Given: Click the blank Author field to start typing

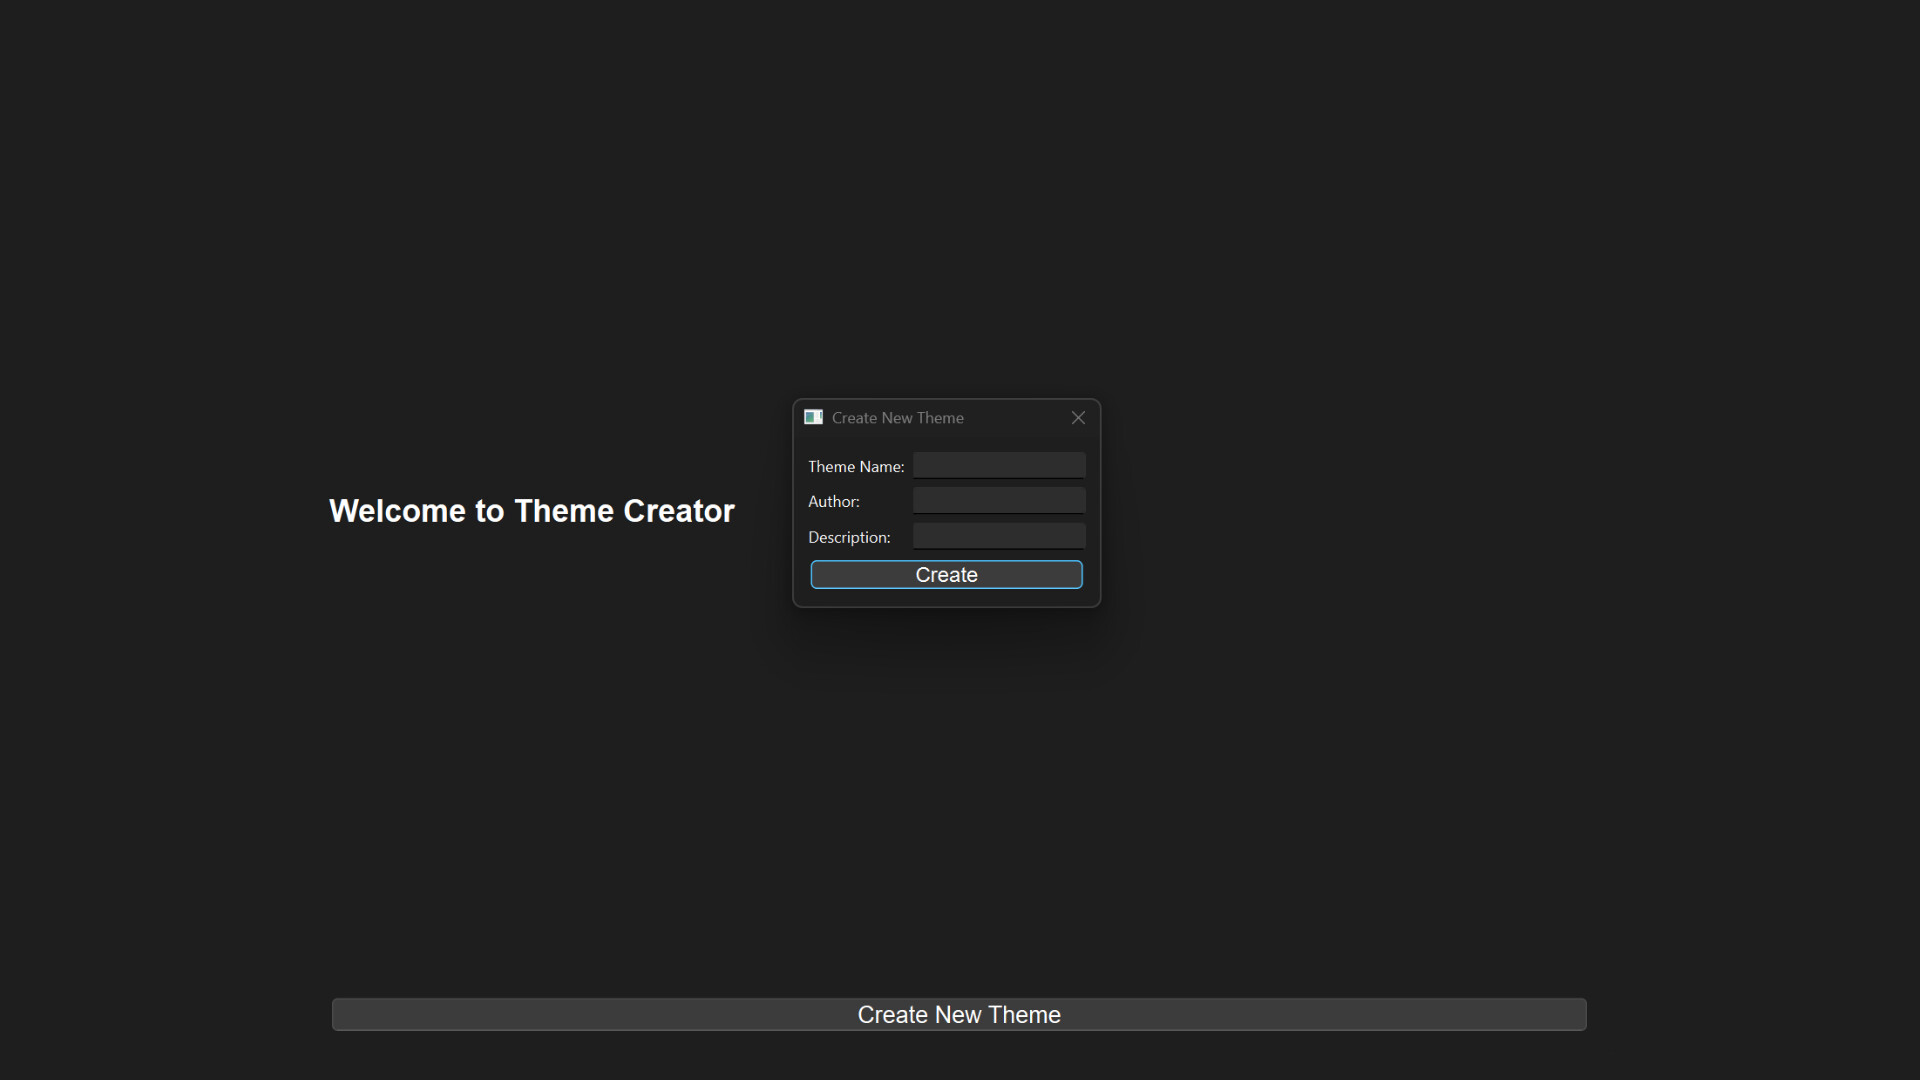Looking at the screenshot, I should click(998, 500).
